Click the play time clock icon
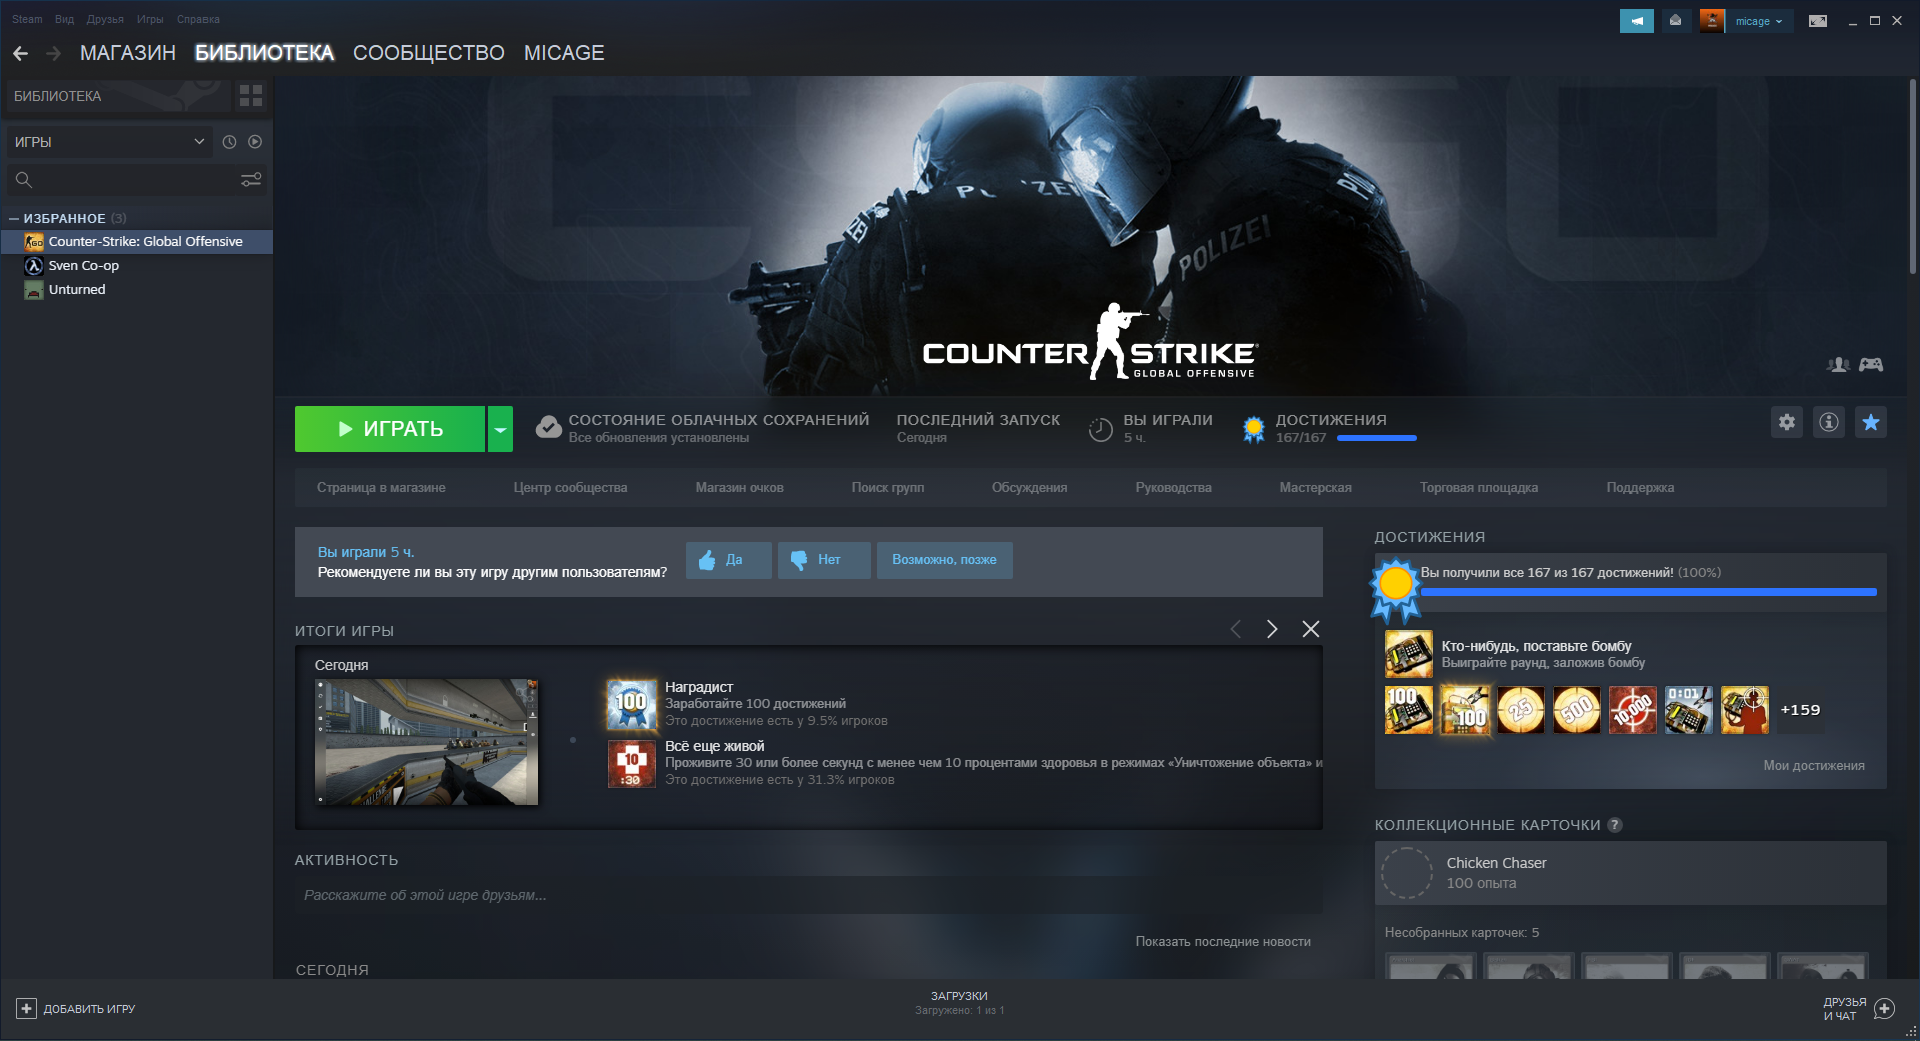The height and width of the screenshot is (1041, 1920). pyautogui.click(x=1100, y=429)
